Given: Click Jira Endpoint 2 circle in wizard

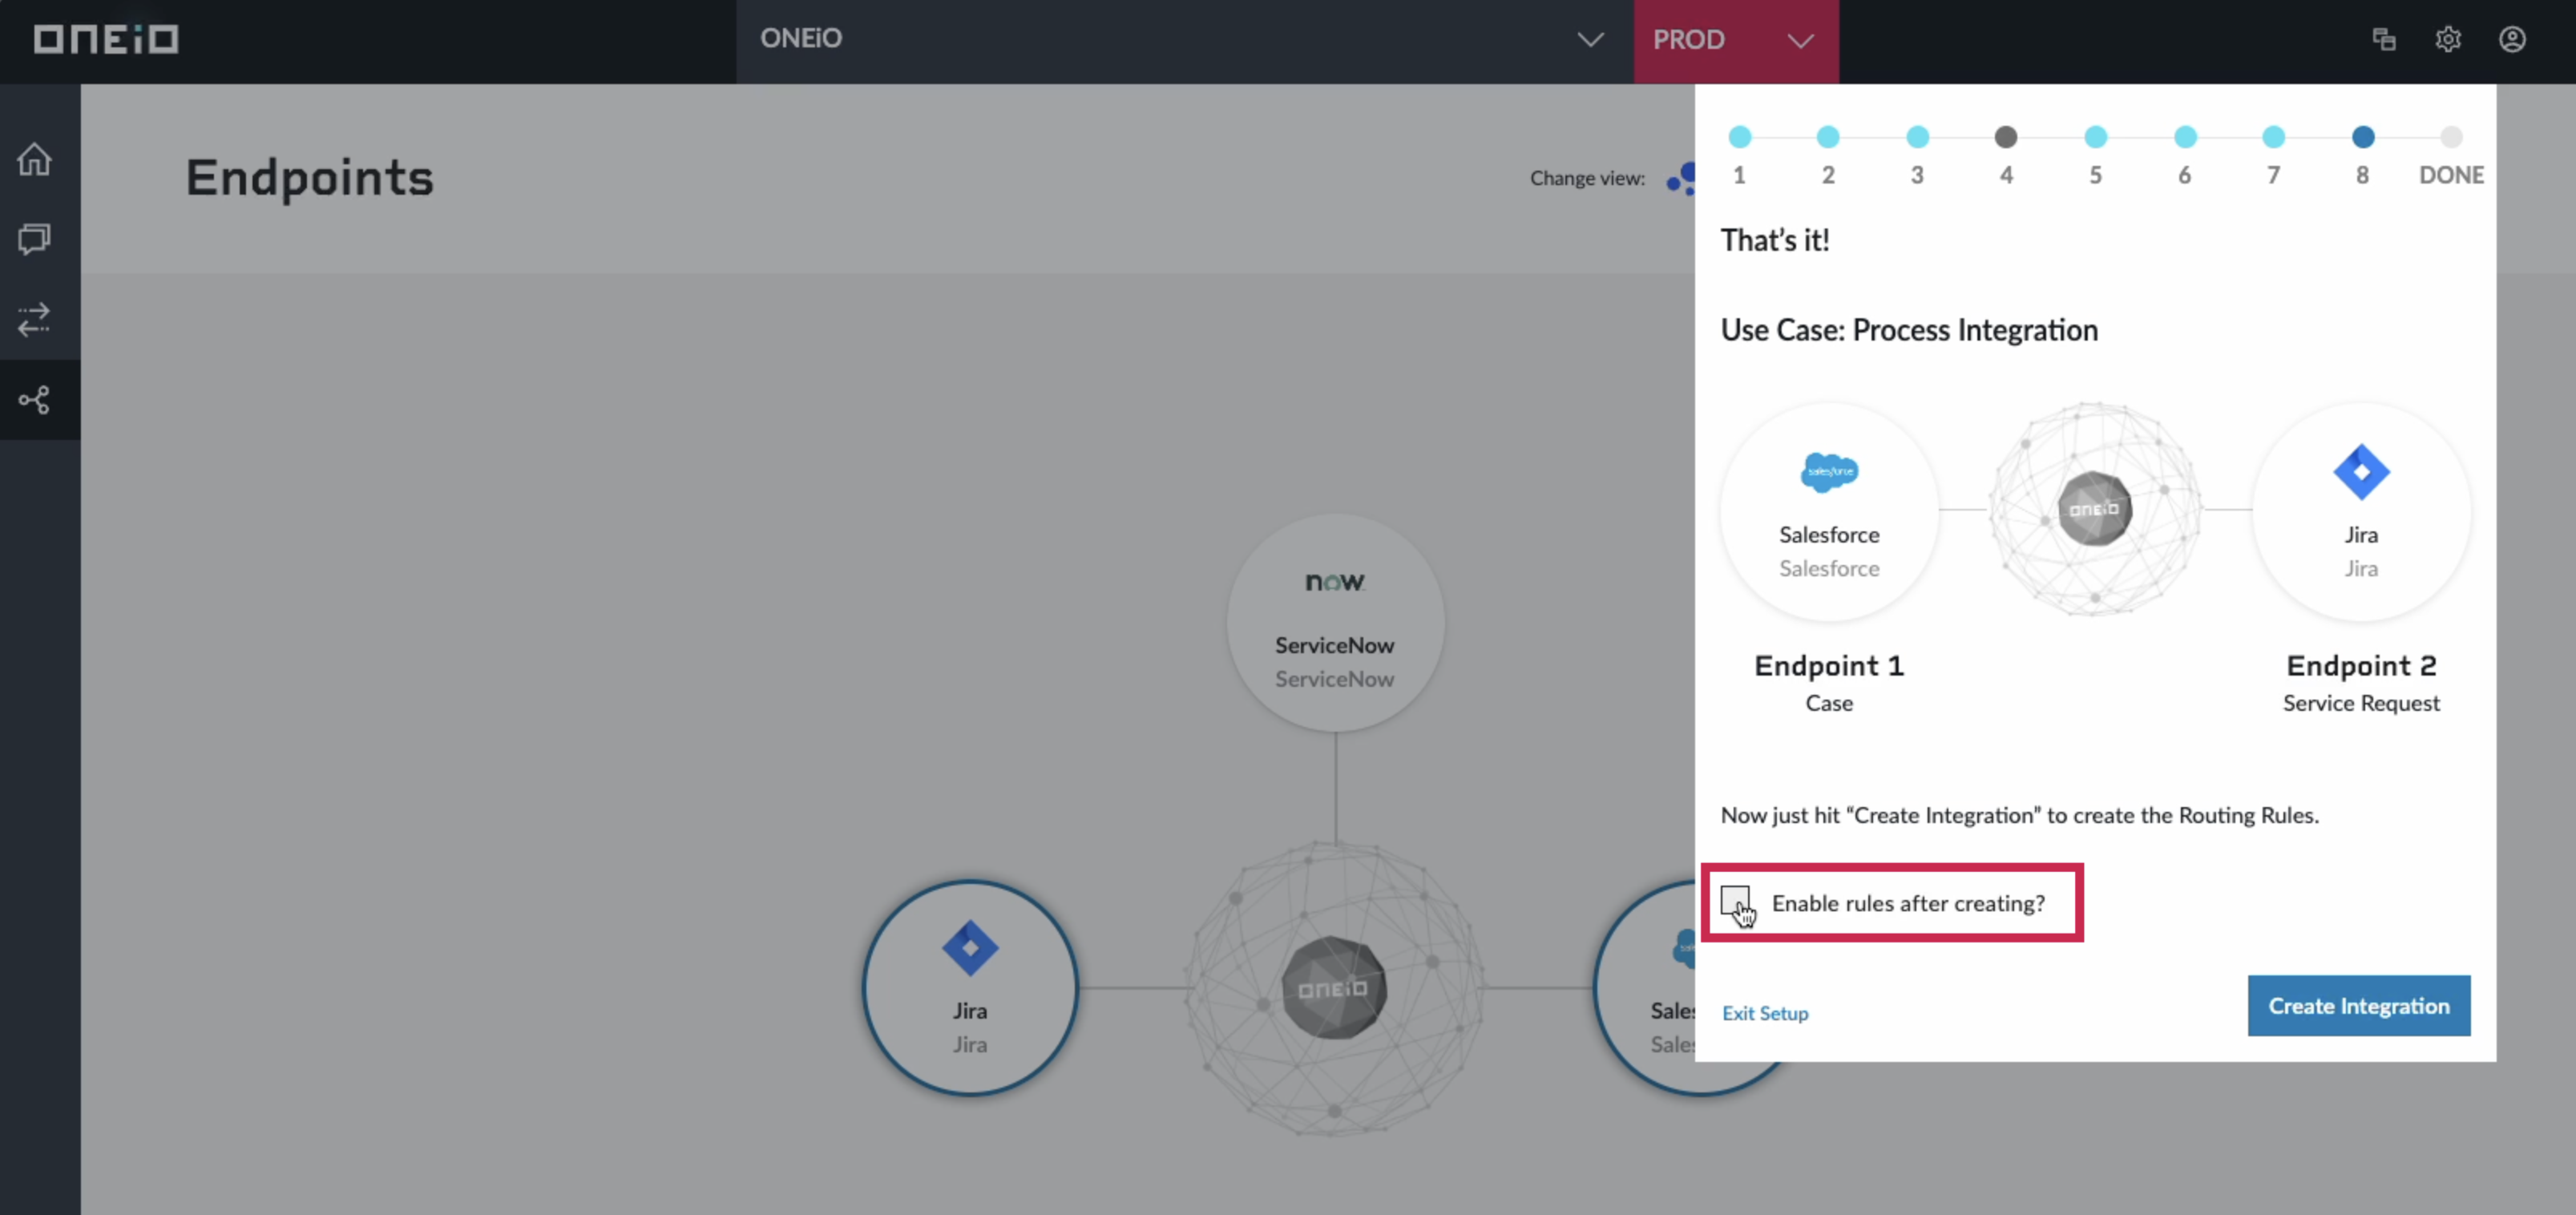Looking at the screenshot, I should (x=2361, y=511).
